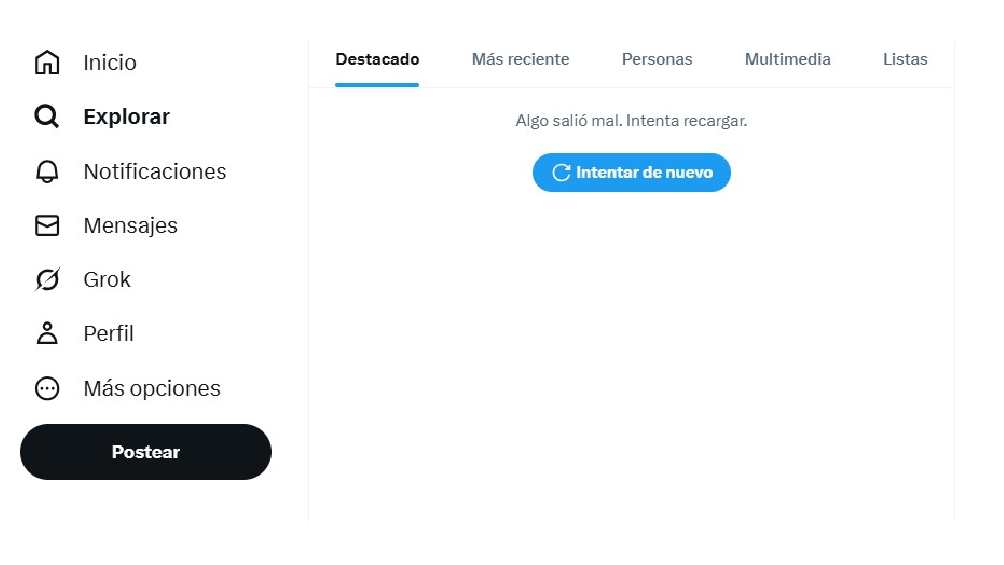Show the Multimedia tab results
1004x565 pixels.
(787, 60)
